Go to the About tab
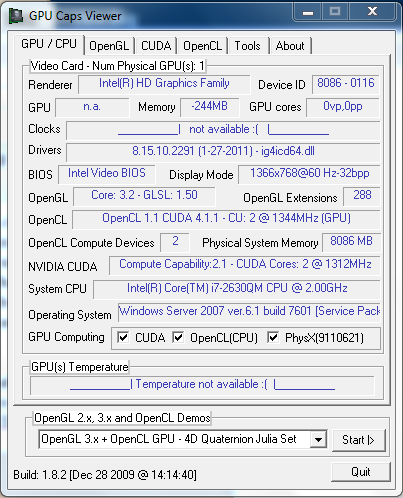403x498 pixels. 290,46
